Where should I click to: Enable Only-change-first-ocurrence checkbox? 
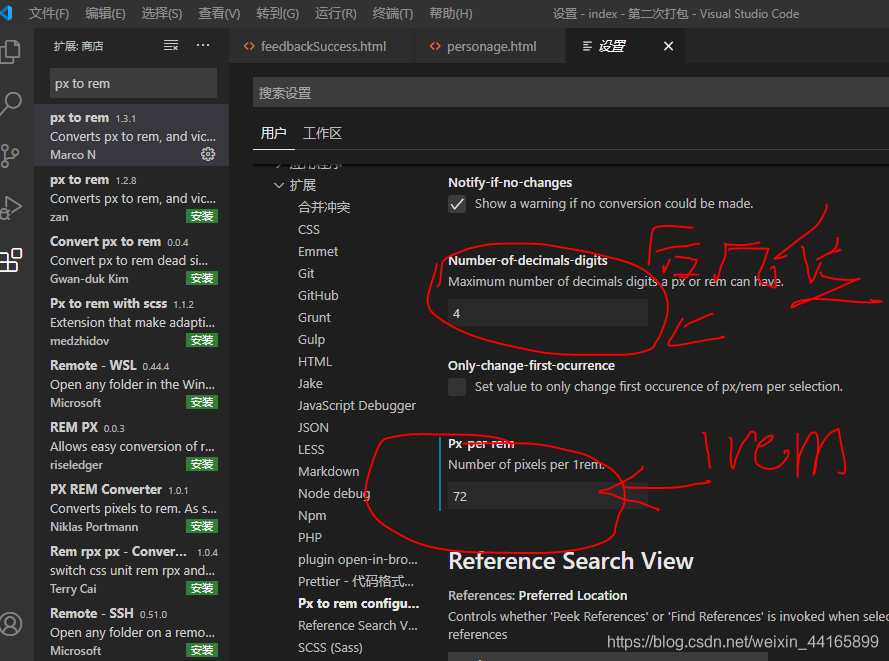pos(457,387)
